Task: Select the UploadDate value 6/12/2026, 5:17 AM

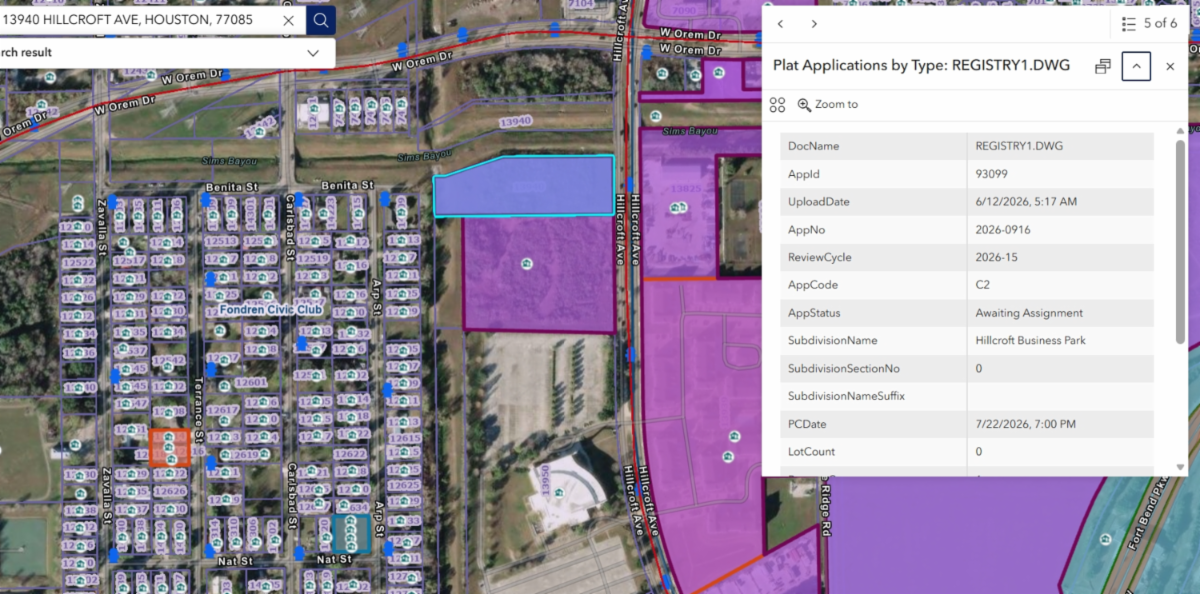Action: pos(1026,202)
